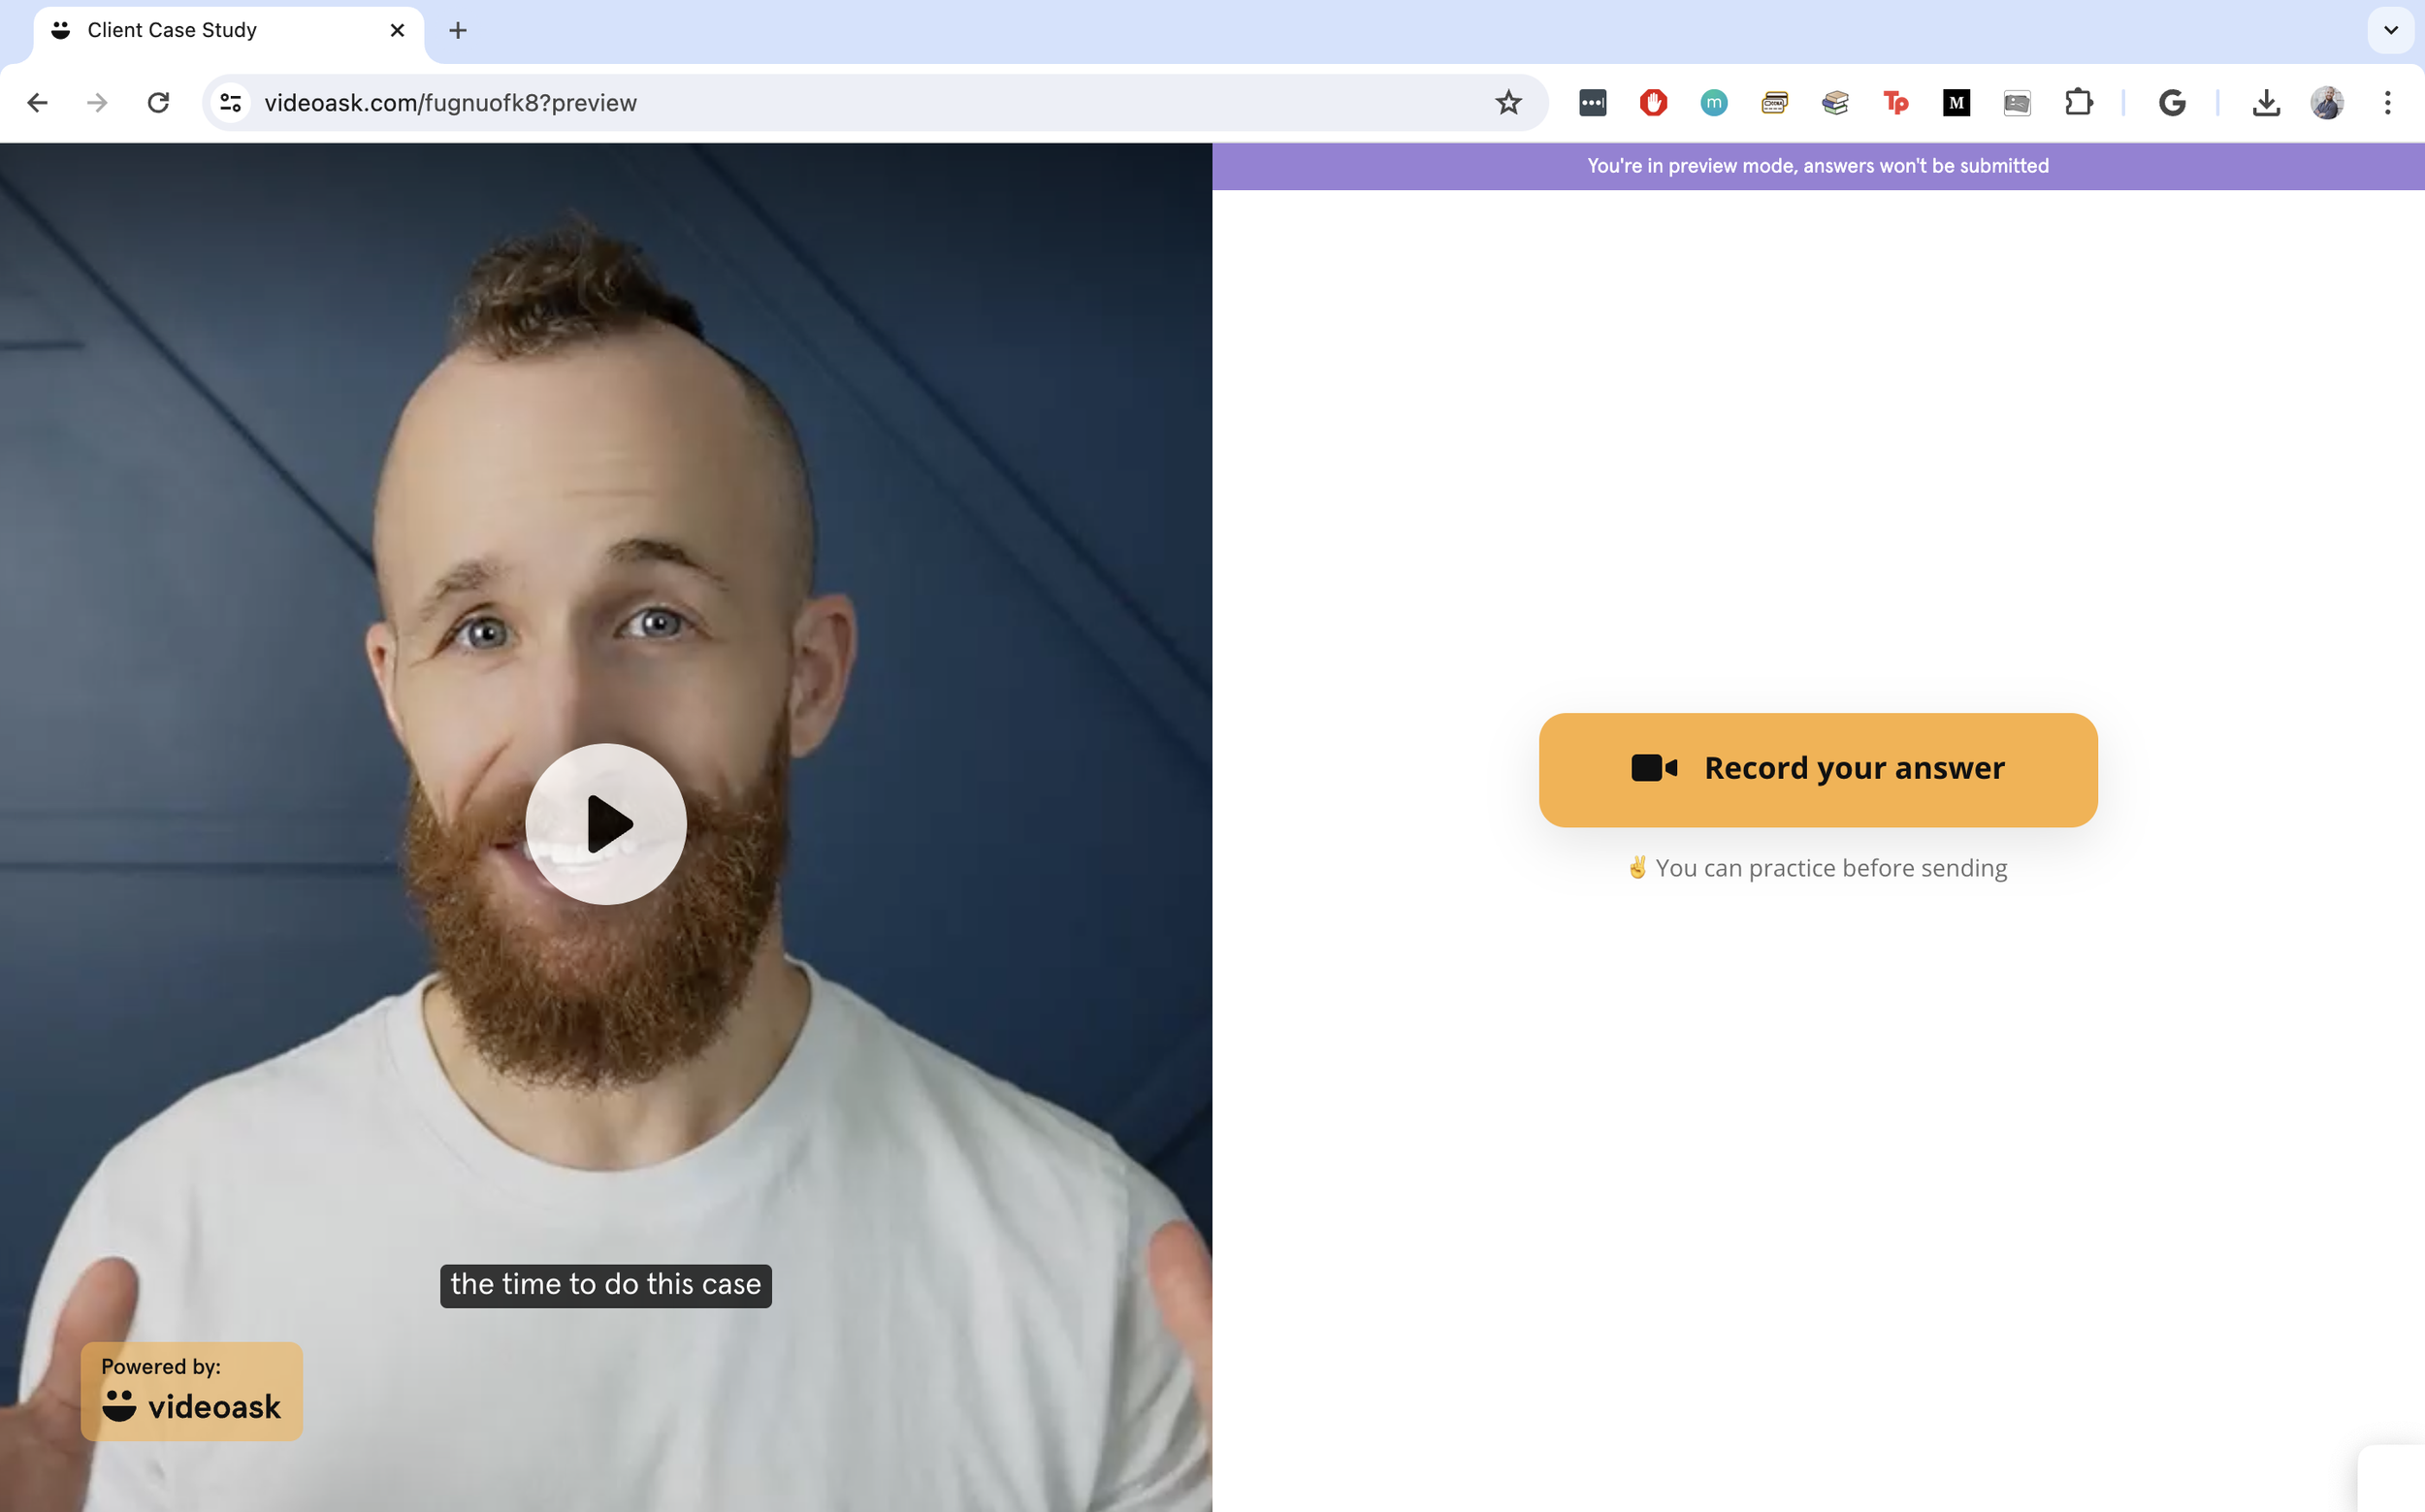The height and width of the screenshot is (1512, 2425).
Task: Play the video with the center play button
Action: click(606, 824)
